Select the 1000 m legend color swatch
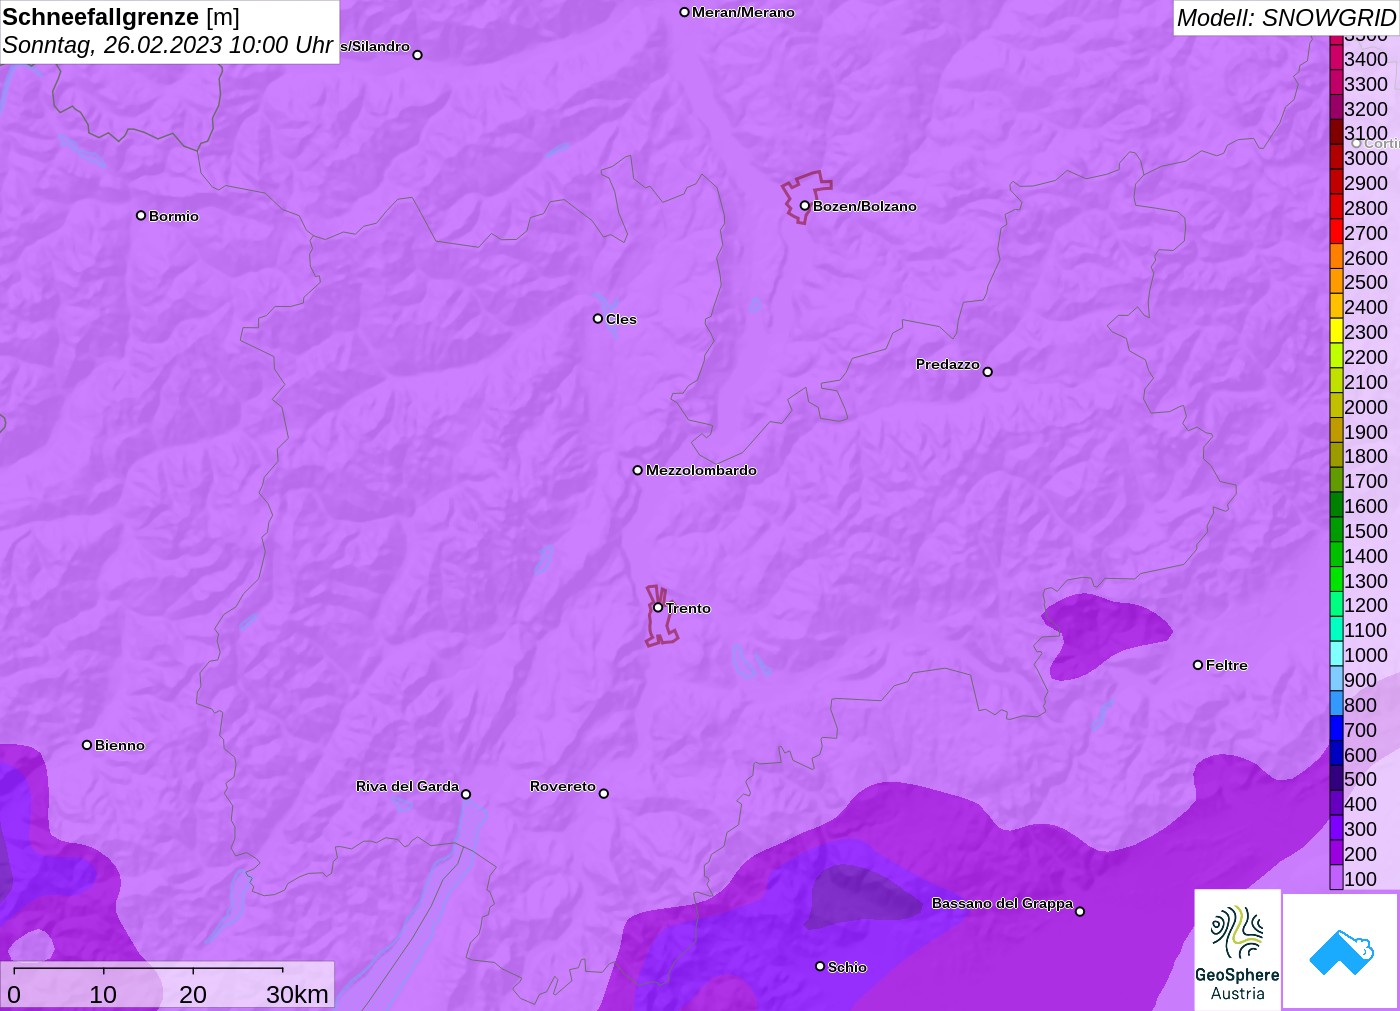This screenshot has height=1011, width=1400. (x=1336, y=654)
